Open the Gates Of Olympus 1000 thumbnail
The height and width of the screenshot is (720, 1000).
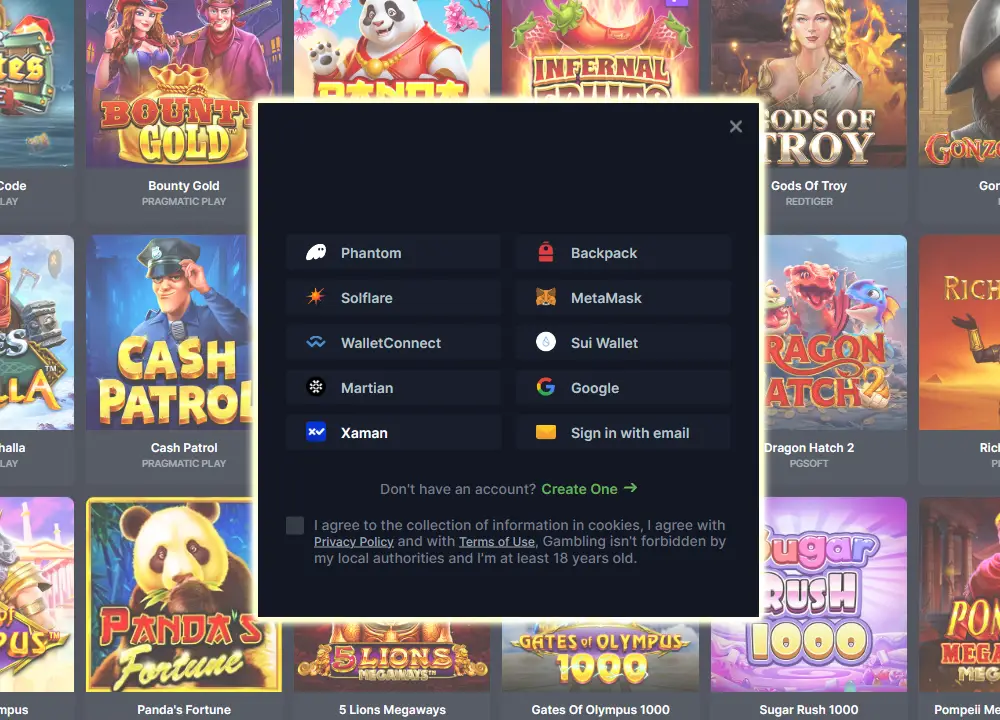click(600, 656)
